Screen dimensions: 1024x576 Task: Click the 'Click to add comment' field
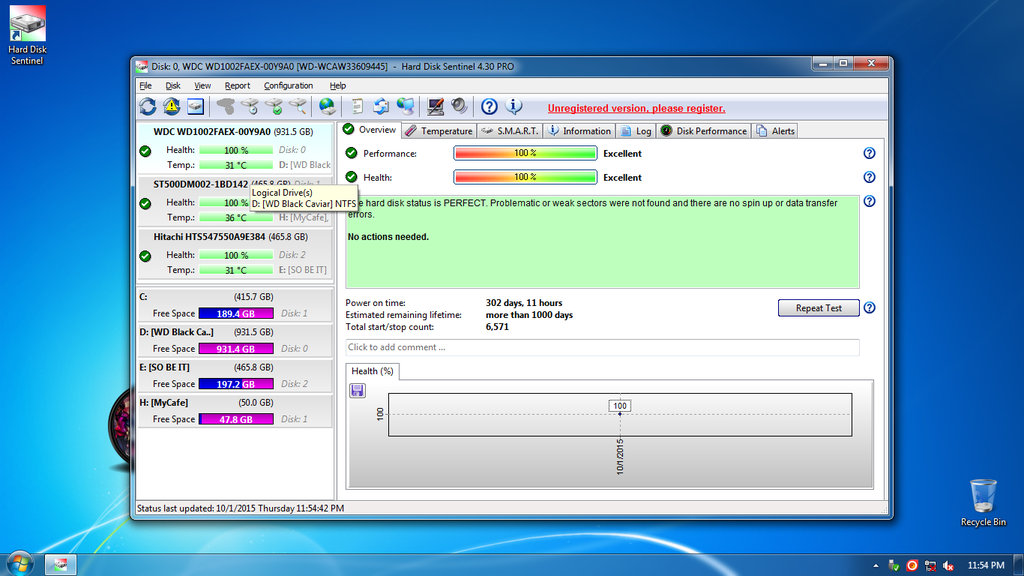click(x=602, y=347)
